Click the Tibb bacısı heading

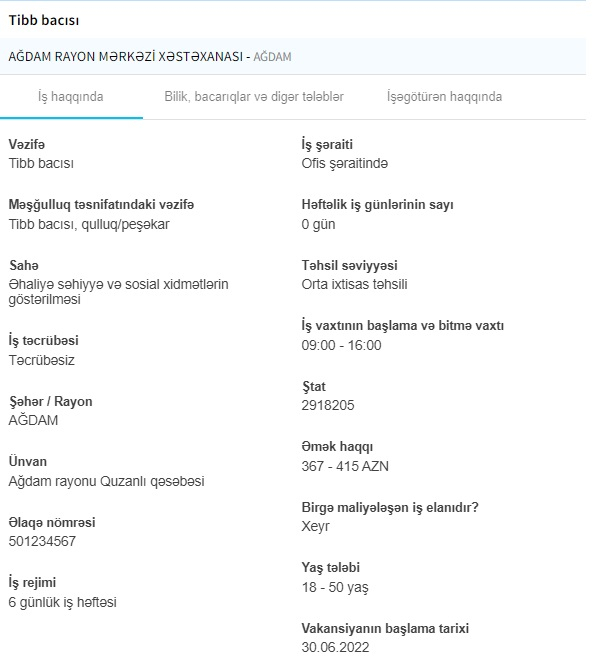pos(44,20)
